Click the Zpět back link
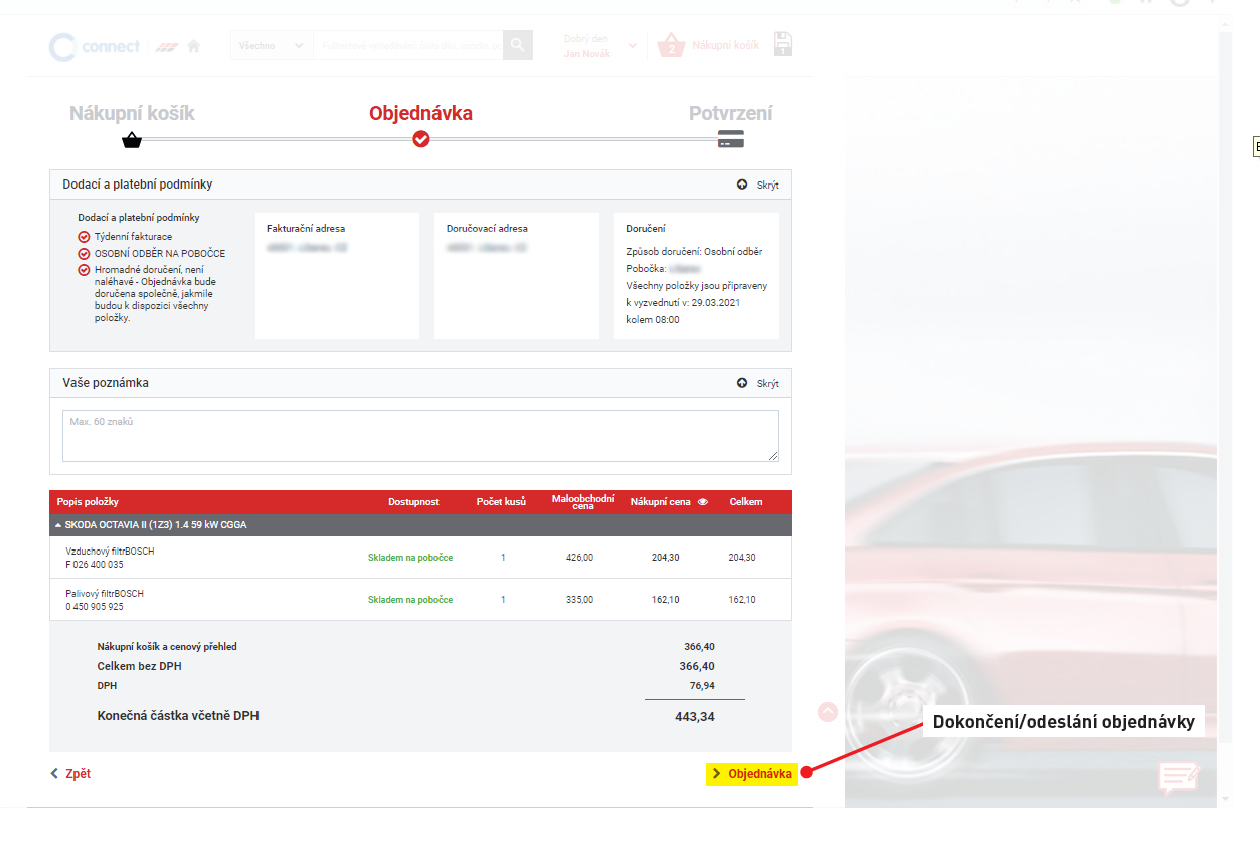 (x=71, y=774)
